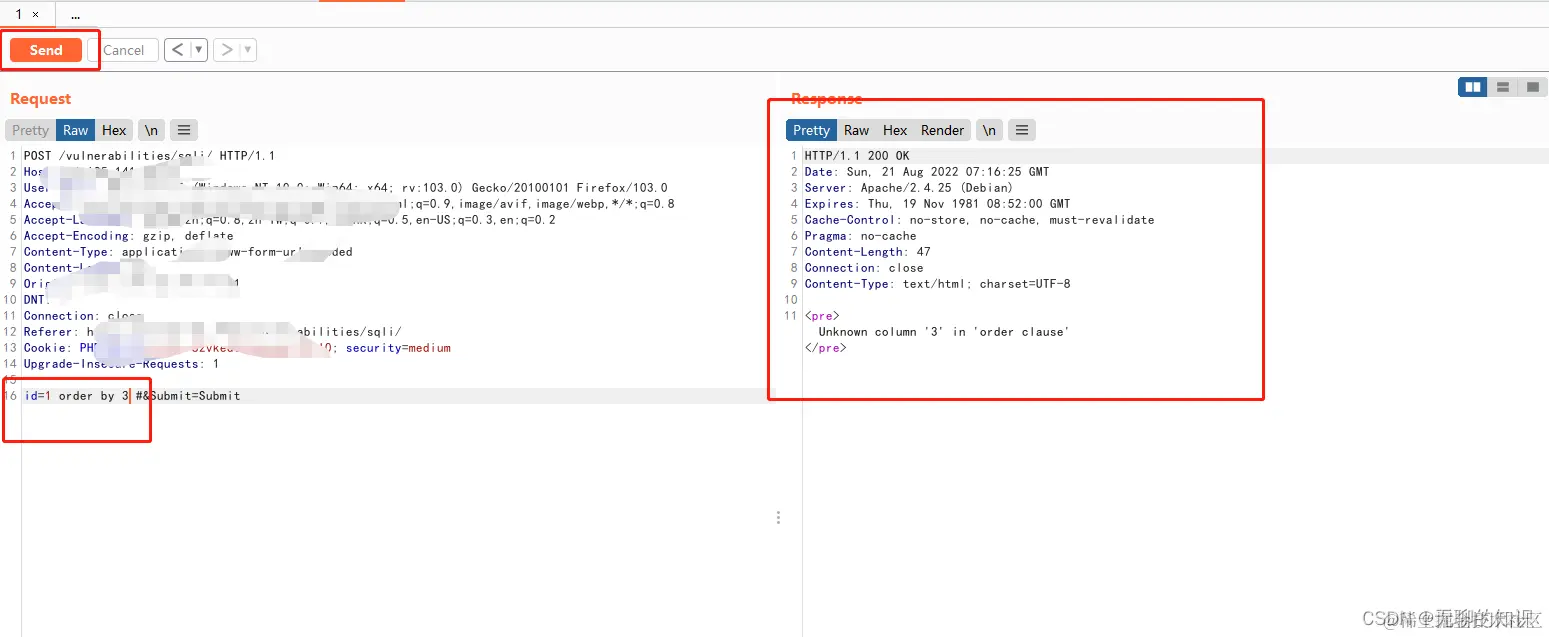This screenshot has height=637, width=1549.
Task: Open previous-history dropdown arrow
Action: (199, 50)
